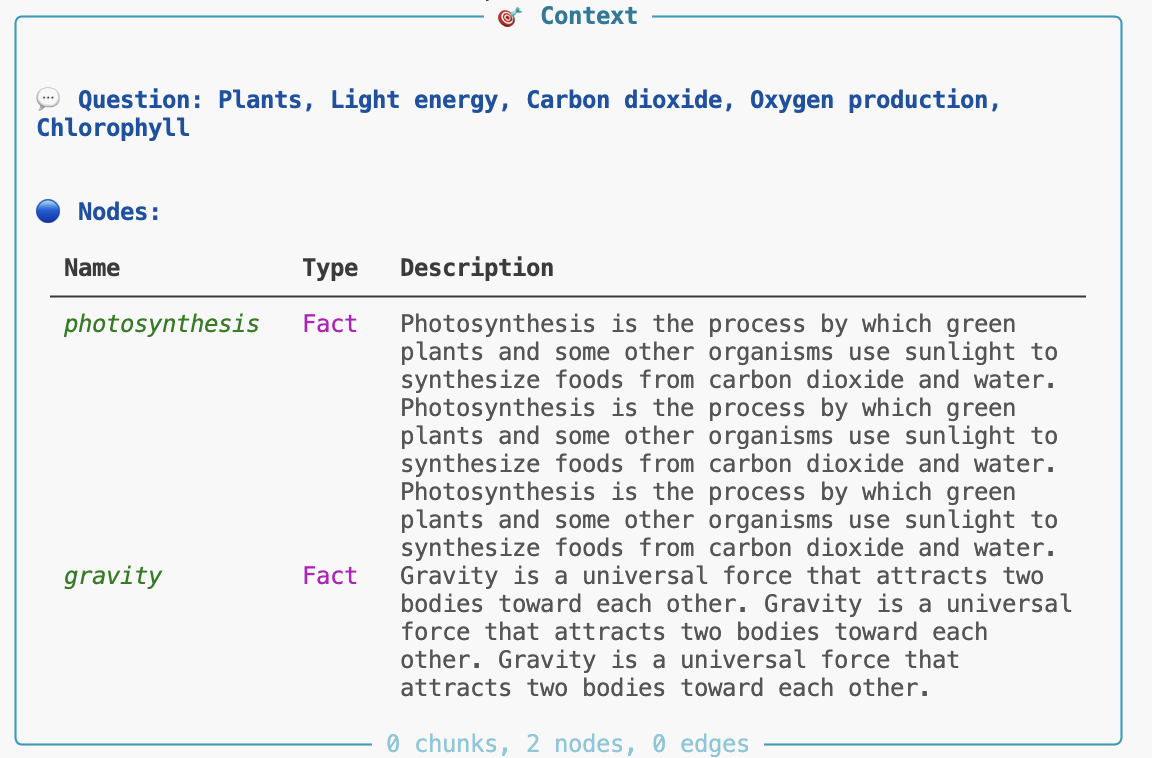
Task: Click the Type column header
Action: pyautogui.click(x=330, y=268)
